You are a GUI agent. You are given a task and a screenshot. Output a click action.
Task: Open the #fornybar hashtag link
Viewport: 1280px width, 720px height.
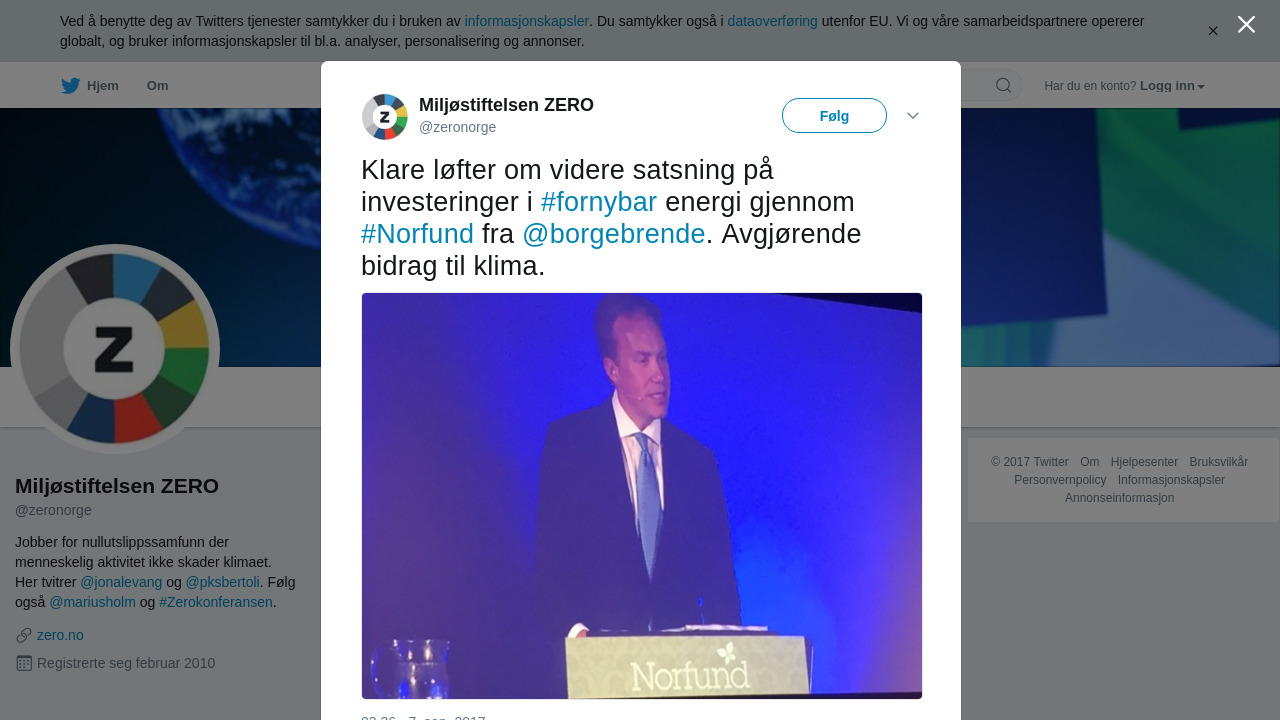[599, 202]
